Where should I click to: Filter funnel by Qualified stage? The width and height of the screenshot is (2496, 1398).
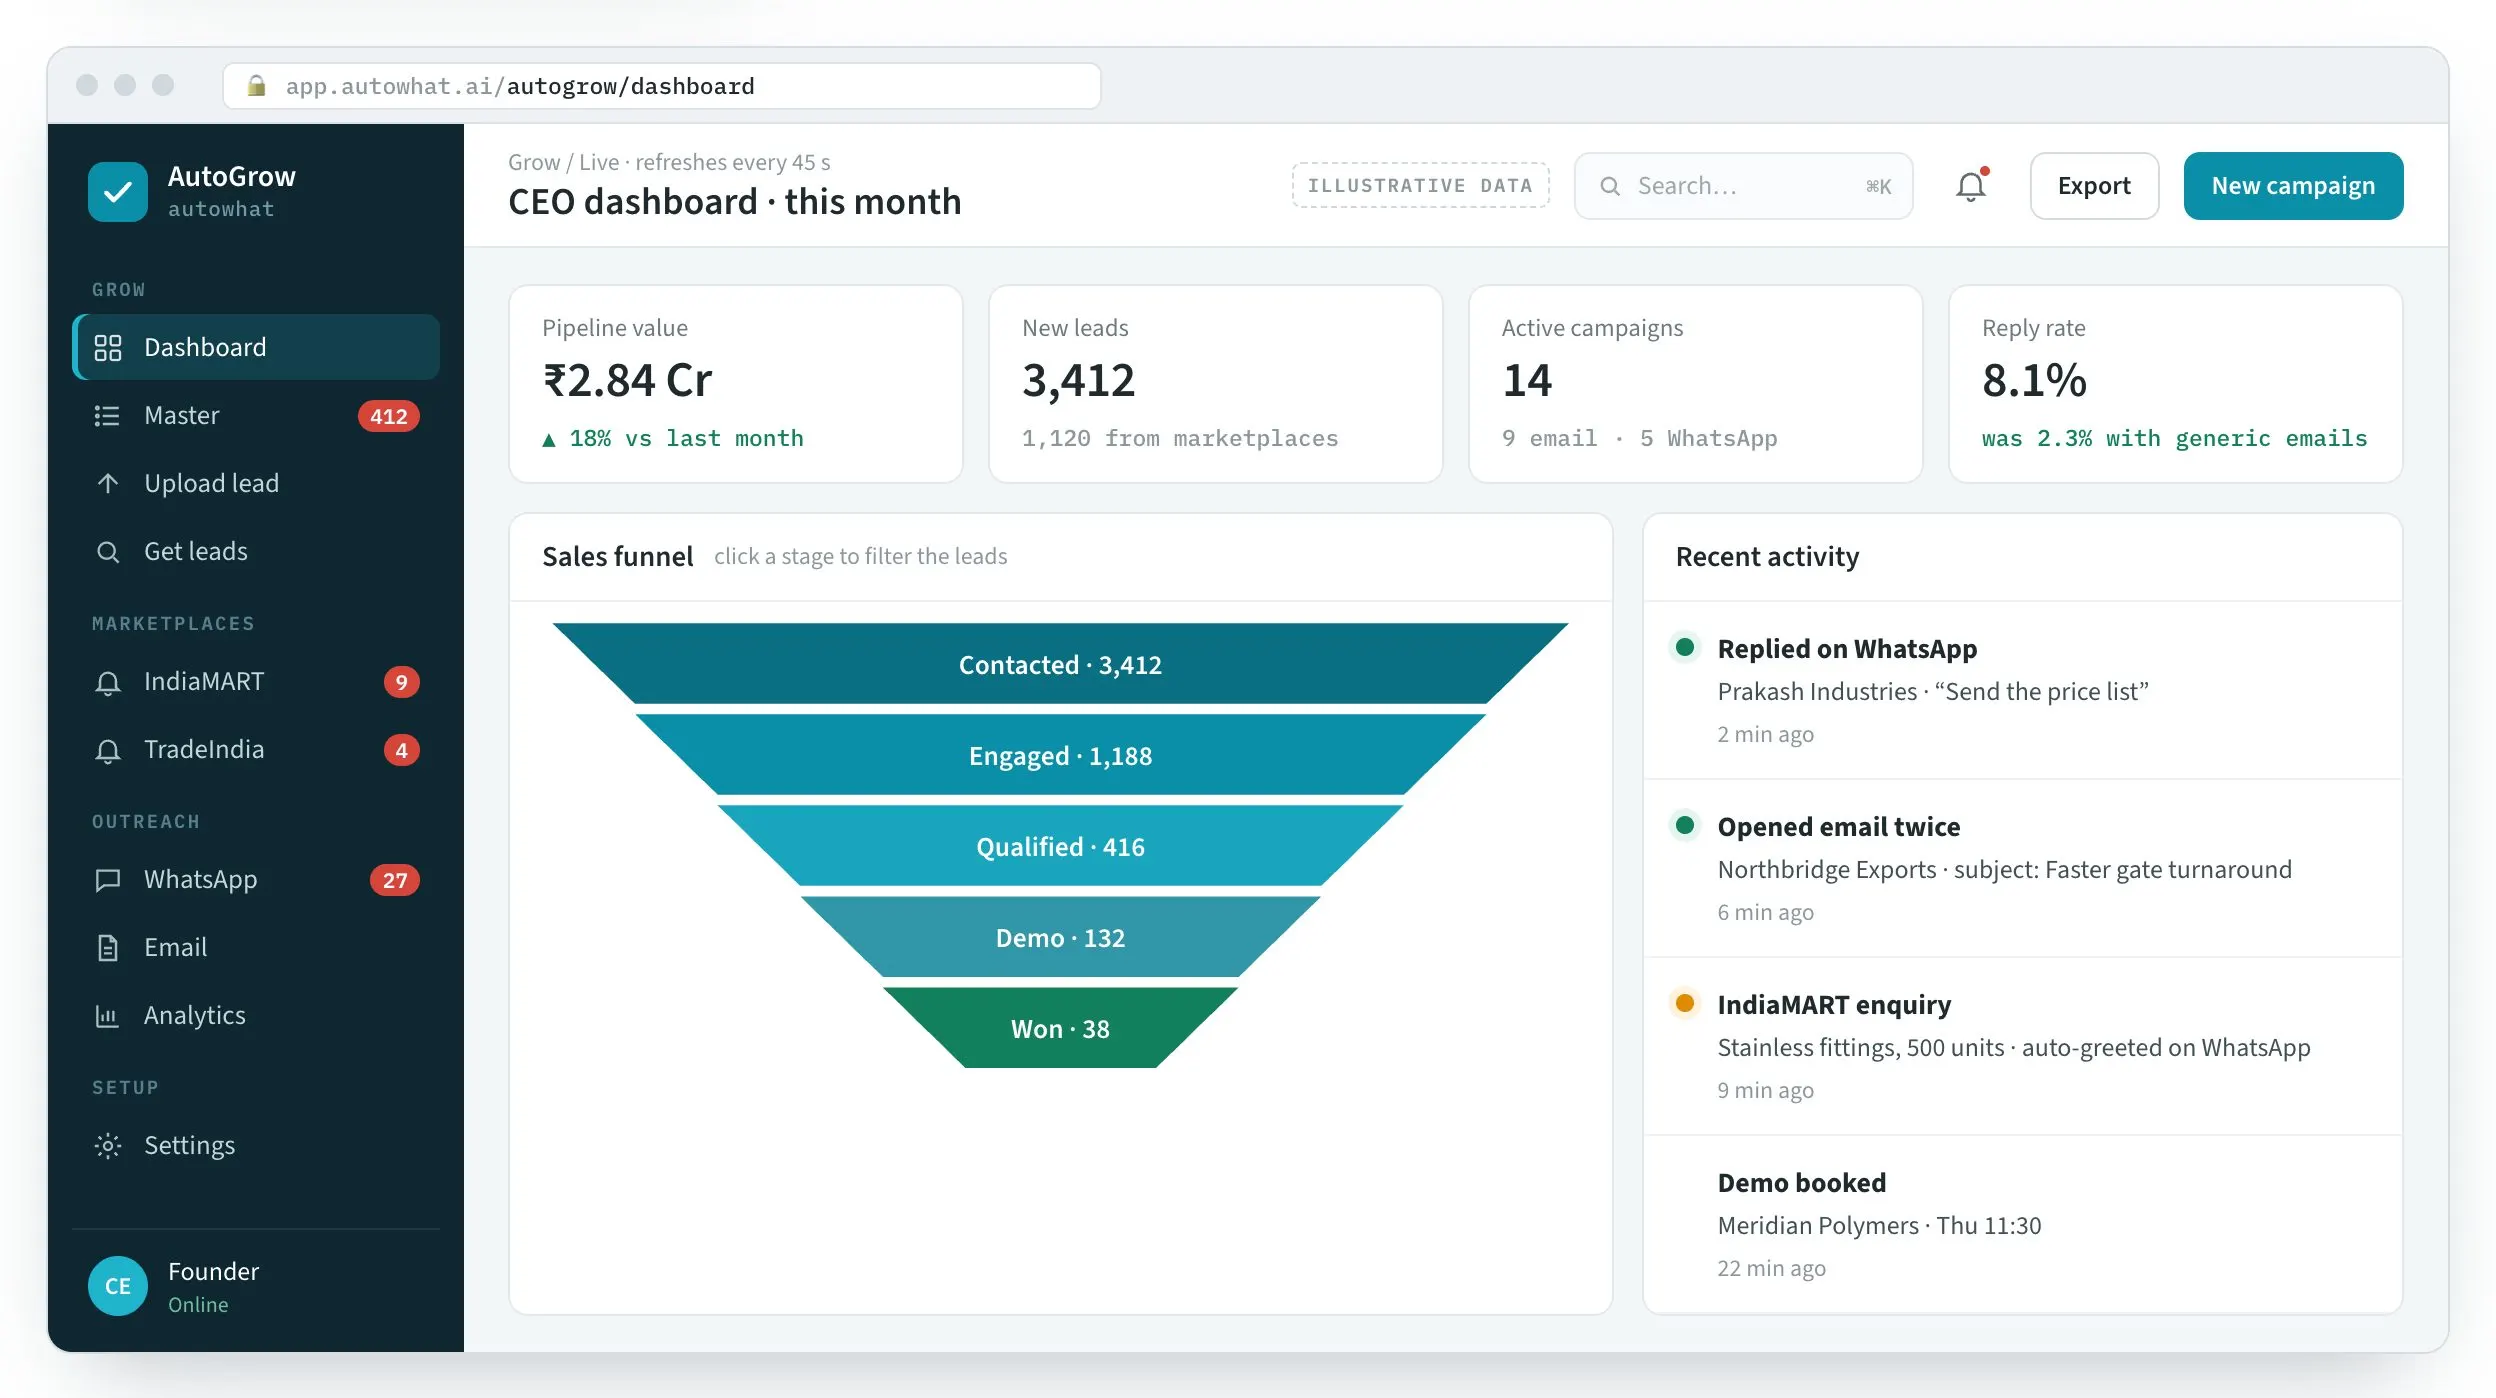1060,847
